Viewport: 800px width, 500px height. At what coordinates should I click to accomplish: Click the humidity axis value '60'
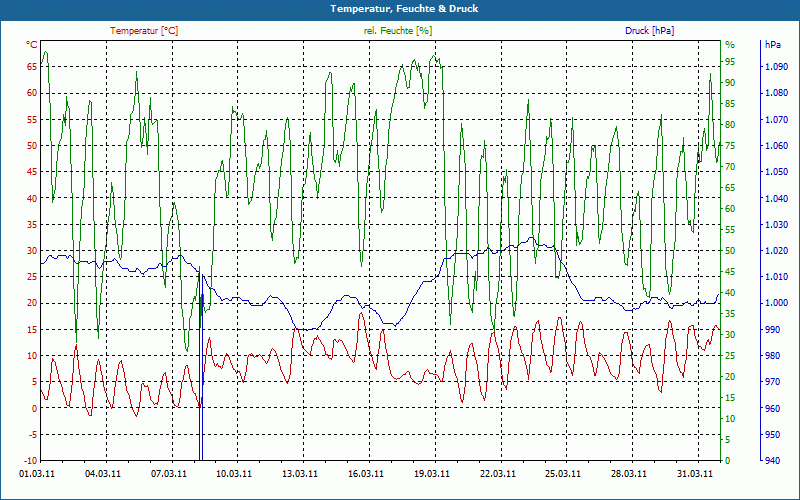pyautogui.click(x=730, y=209)
